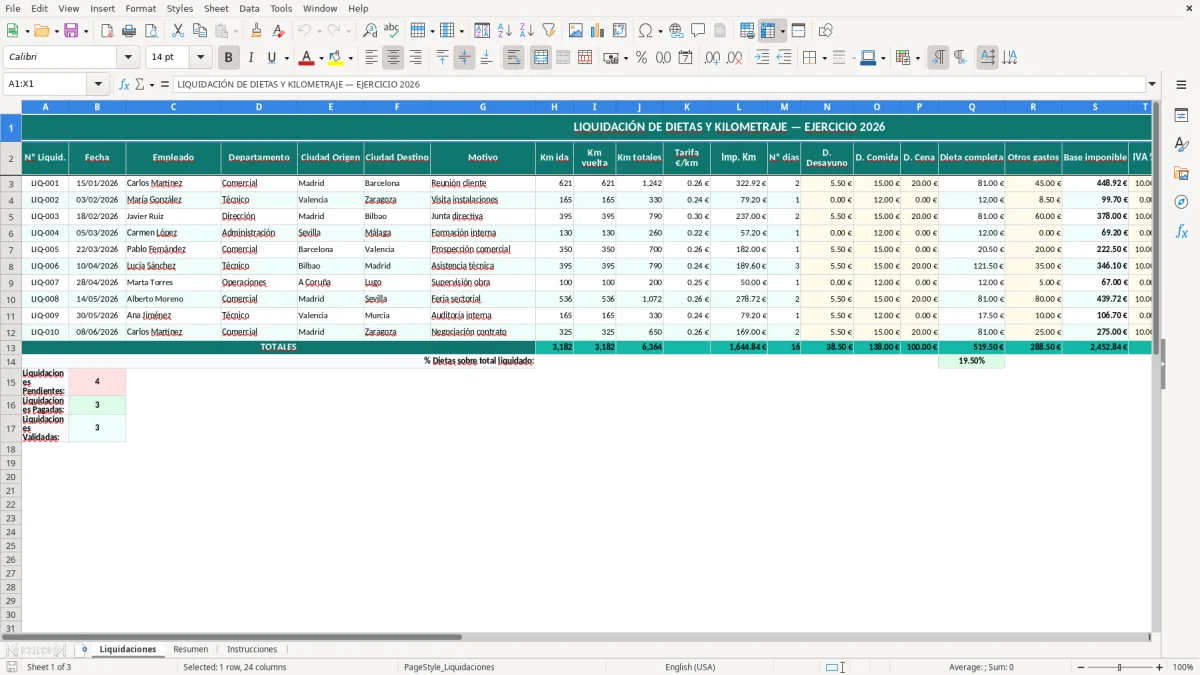Click Zoom In plus button
This screenshot has width=1200, height=675.
click(x=1160, y=667)
